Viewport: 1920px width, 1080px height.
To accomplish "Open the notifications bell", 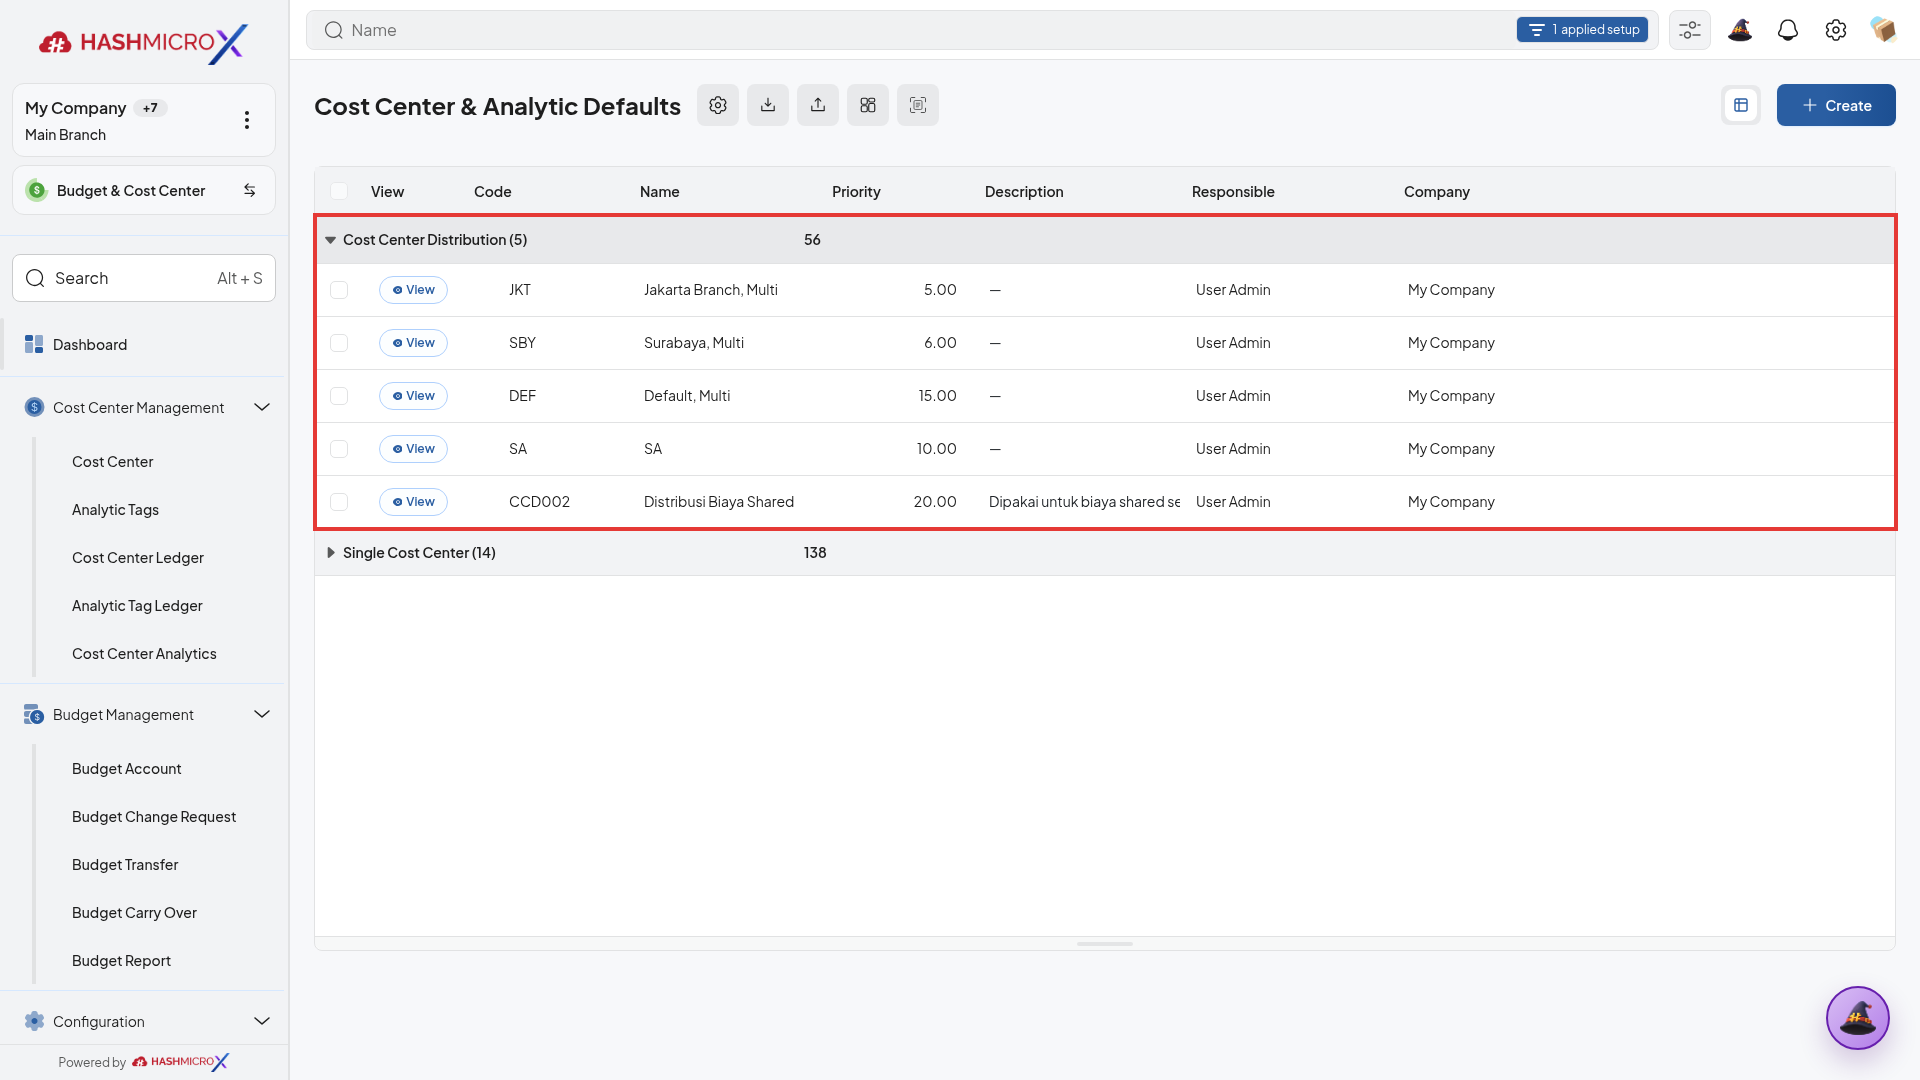I will [1788, 30].
